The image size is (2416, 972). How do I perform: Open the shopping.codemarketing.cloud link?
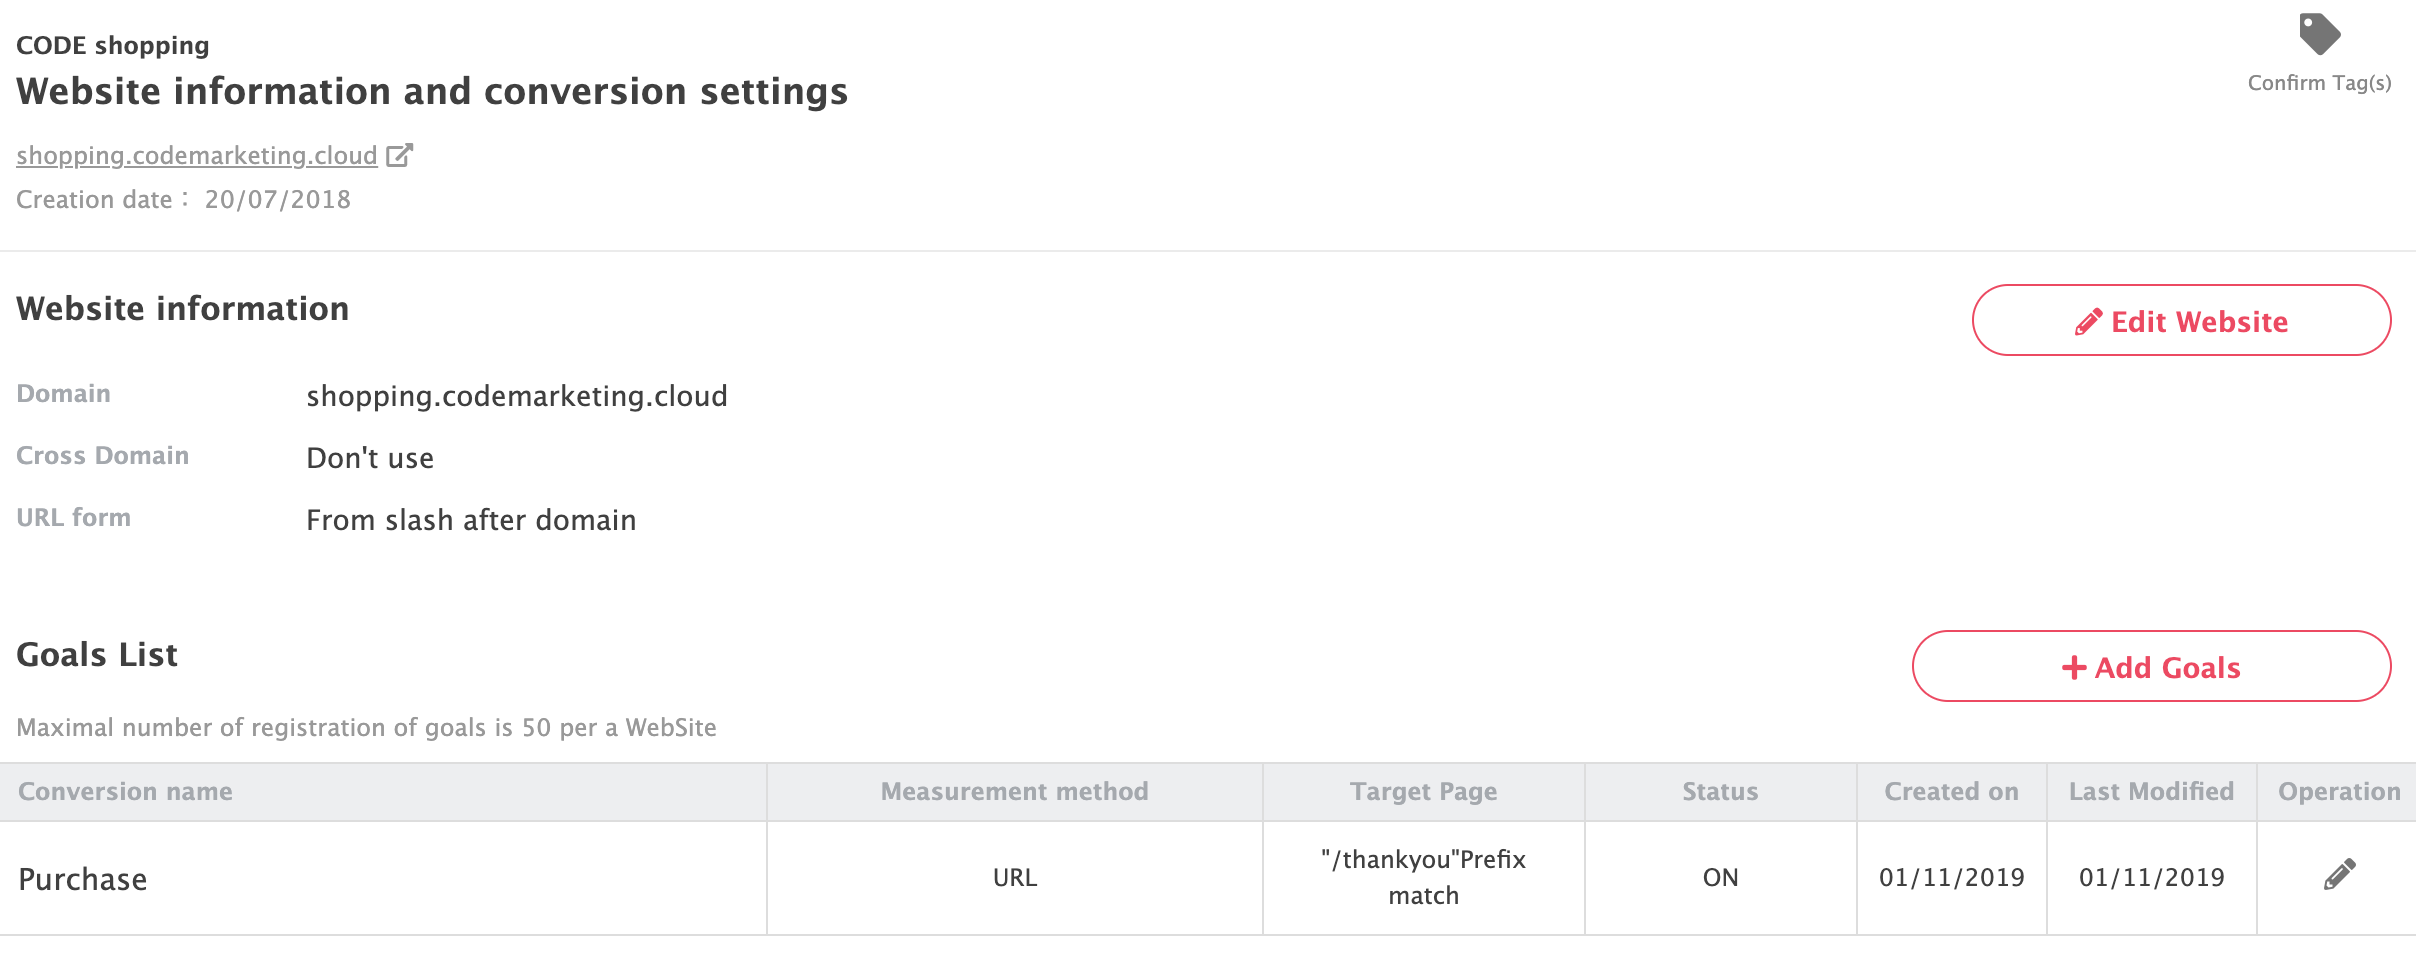[197, 156]
